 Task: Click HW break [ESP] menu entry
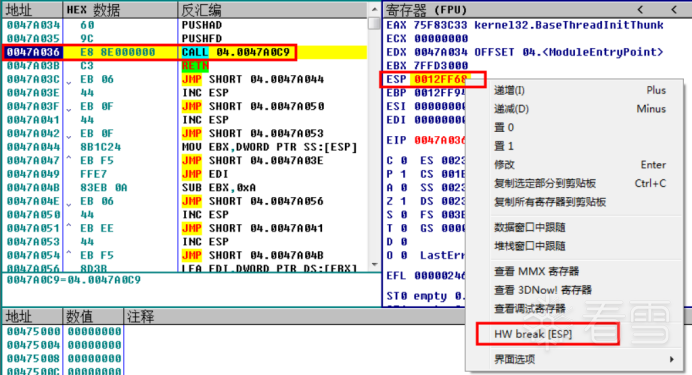point(533,334)
